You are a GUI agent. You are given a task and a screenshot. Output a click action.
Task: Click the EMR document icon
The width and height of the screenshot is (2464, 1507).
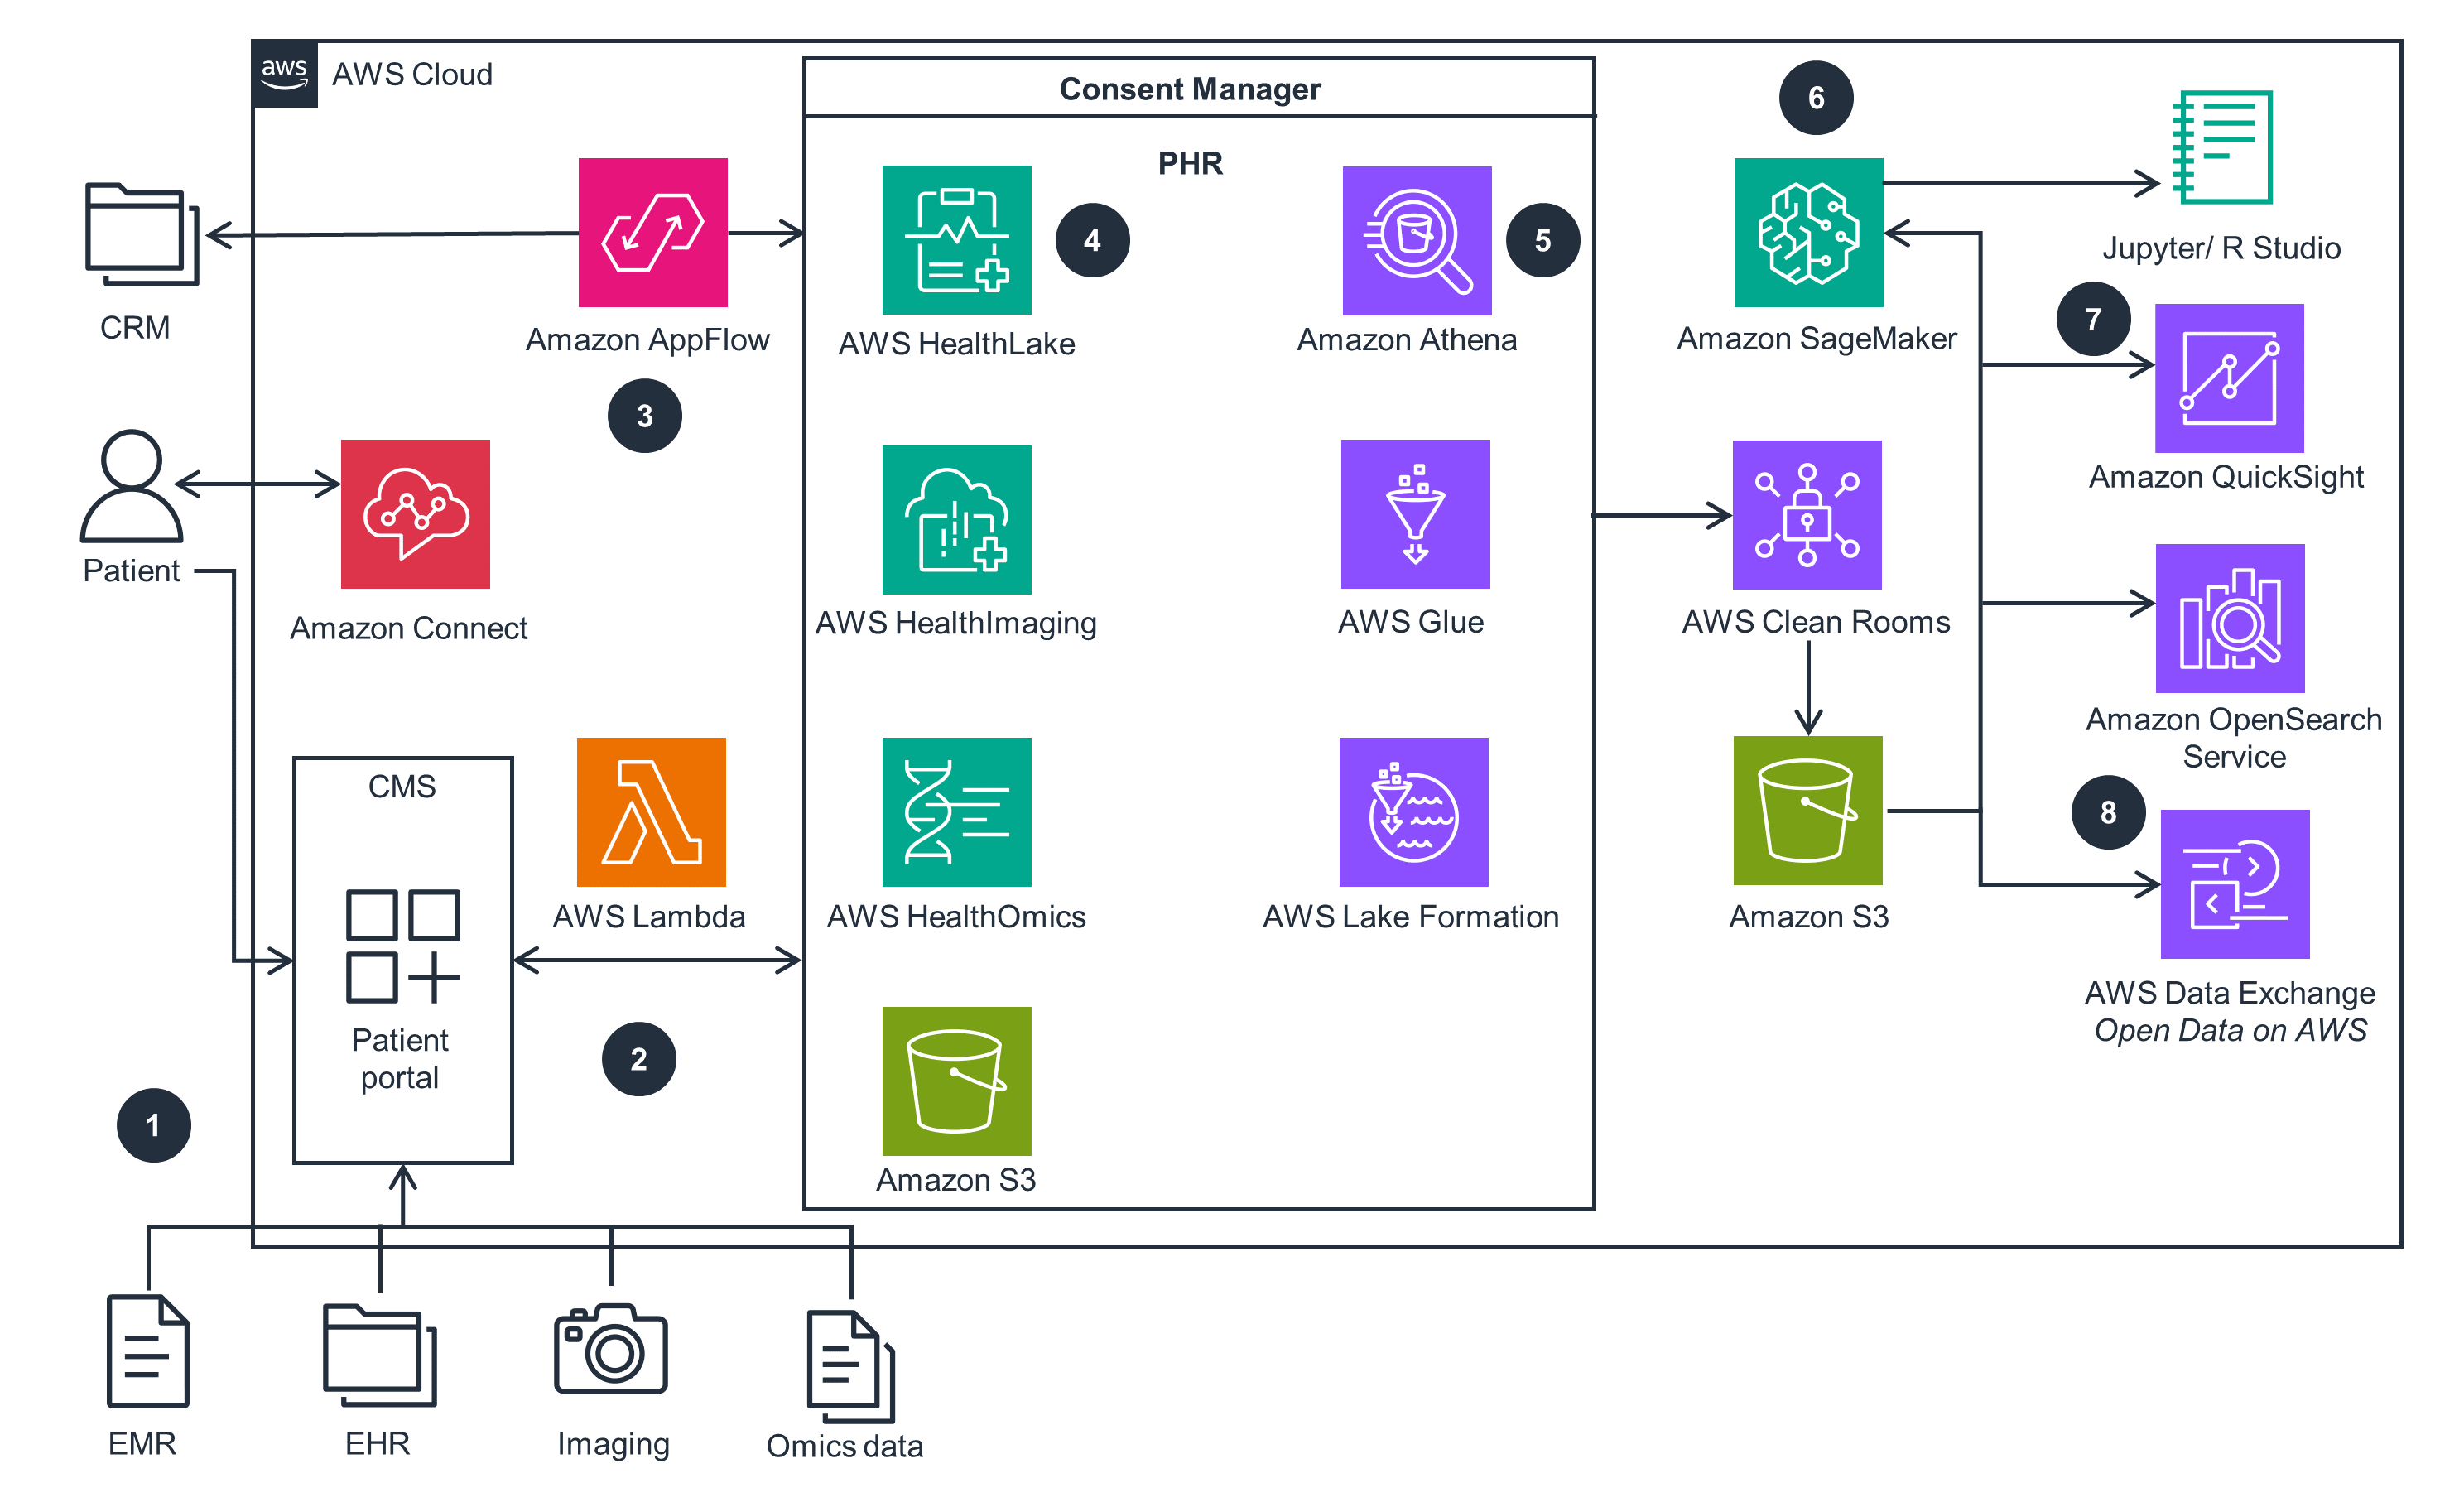(x=148, y=1351)
